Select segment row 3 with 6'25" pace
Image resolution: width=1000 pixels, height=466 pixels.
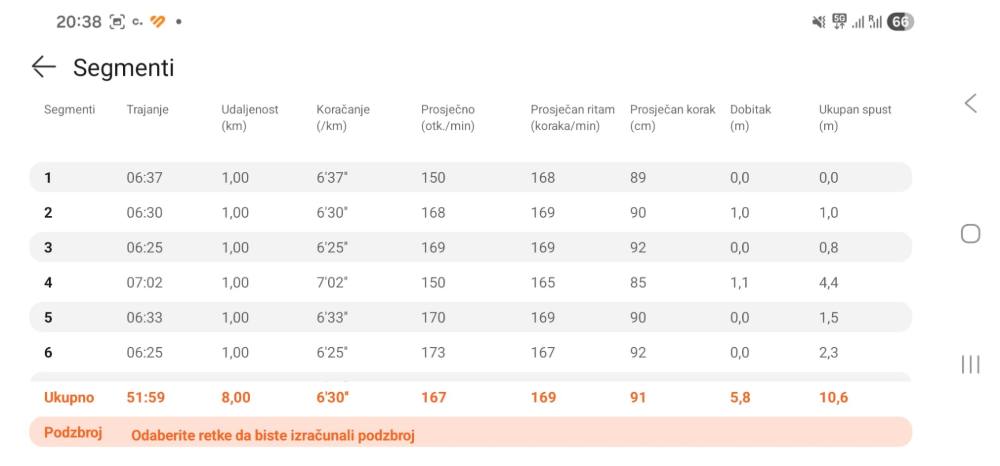click(471, 247)
